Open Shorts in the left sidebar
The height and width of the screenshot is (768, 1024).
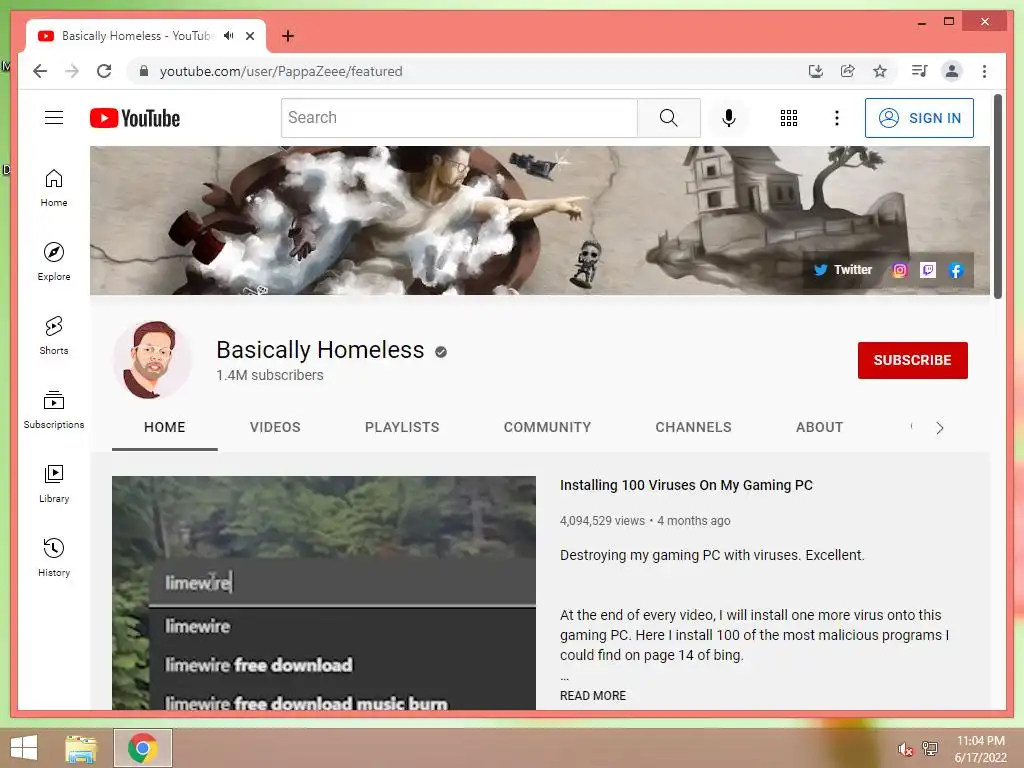(54, 336)
